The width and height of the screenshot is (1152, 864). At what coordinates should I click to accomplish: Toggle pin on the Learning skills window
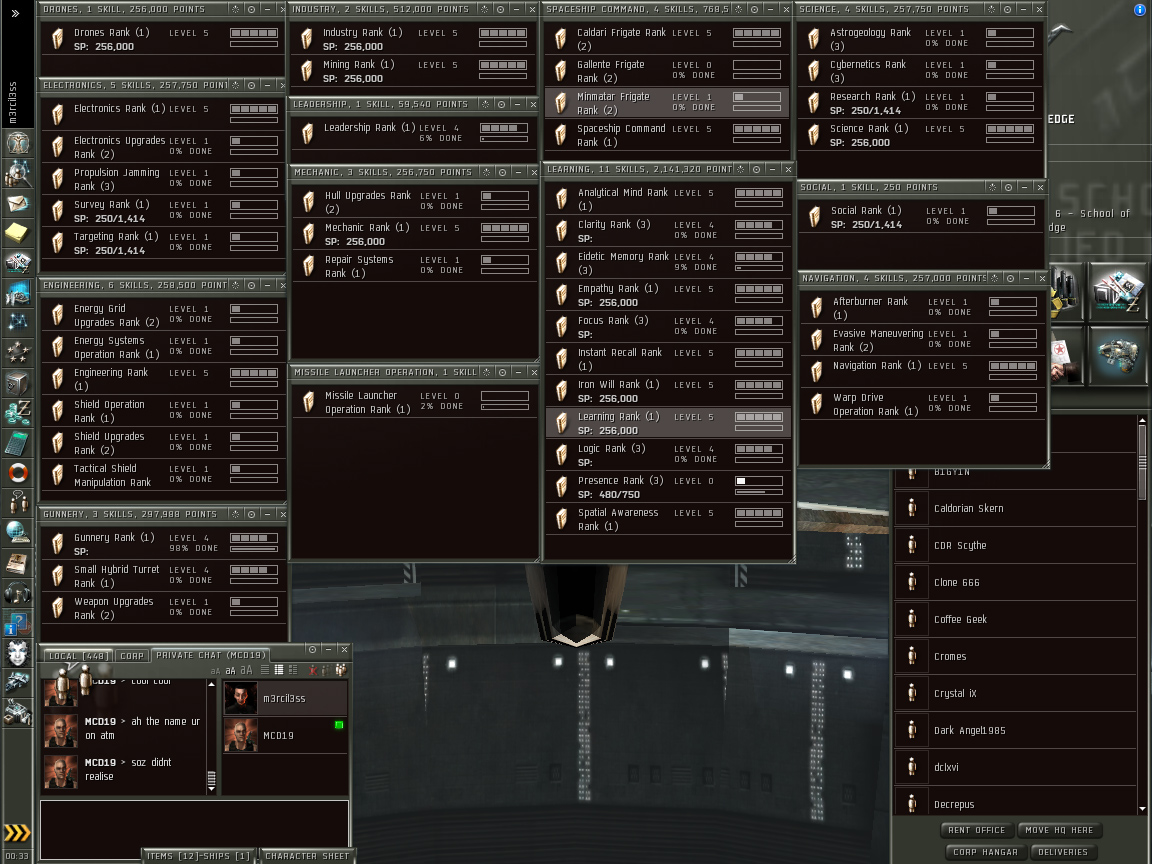pyautogui.click(x=741, y=170)
